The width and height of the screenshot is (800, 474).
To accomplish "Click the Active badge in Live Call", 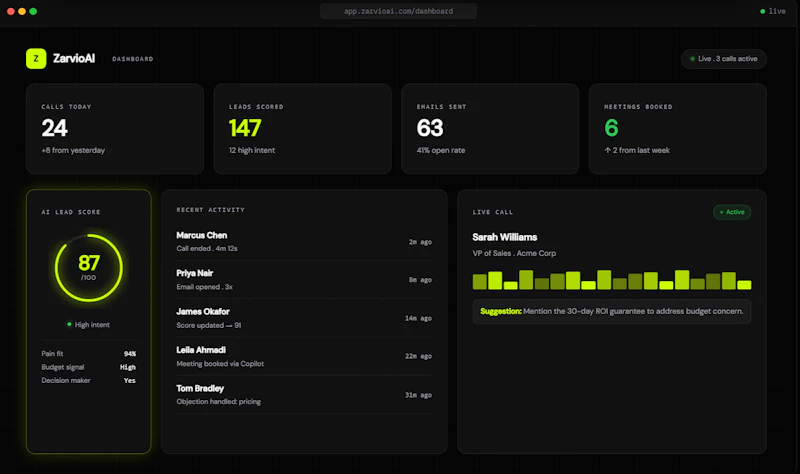I will (x=732, y=212).
